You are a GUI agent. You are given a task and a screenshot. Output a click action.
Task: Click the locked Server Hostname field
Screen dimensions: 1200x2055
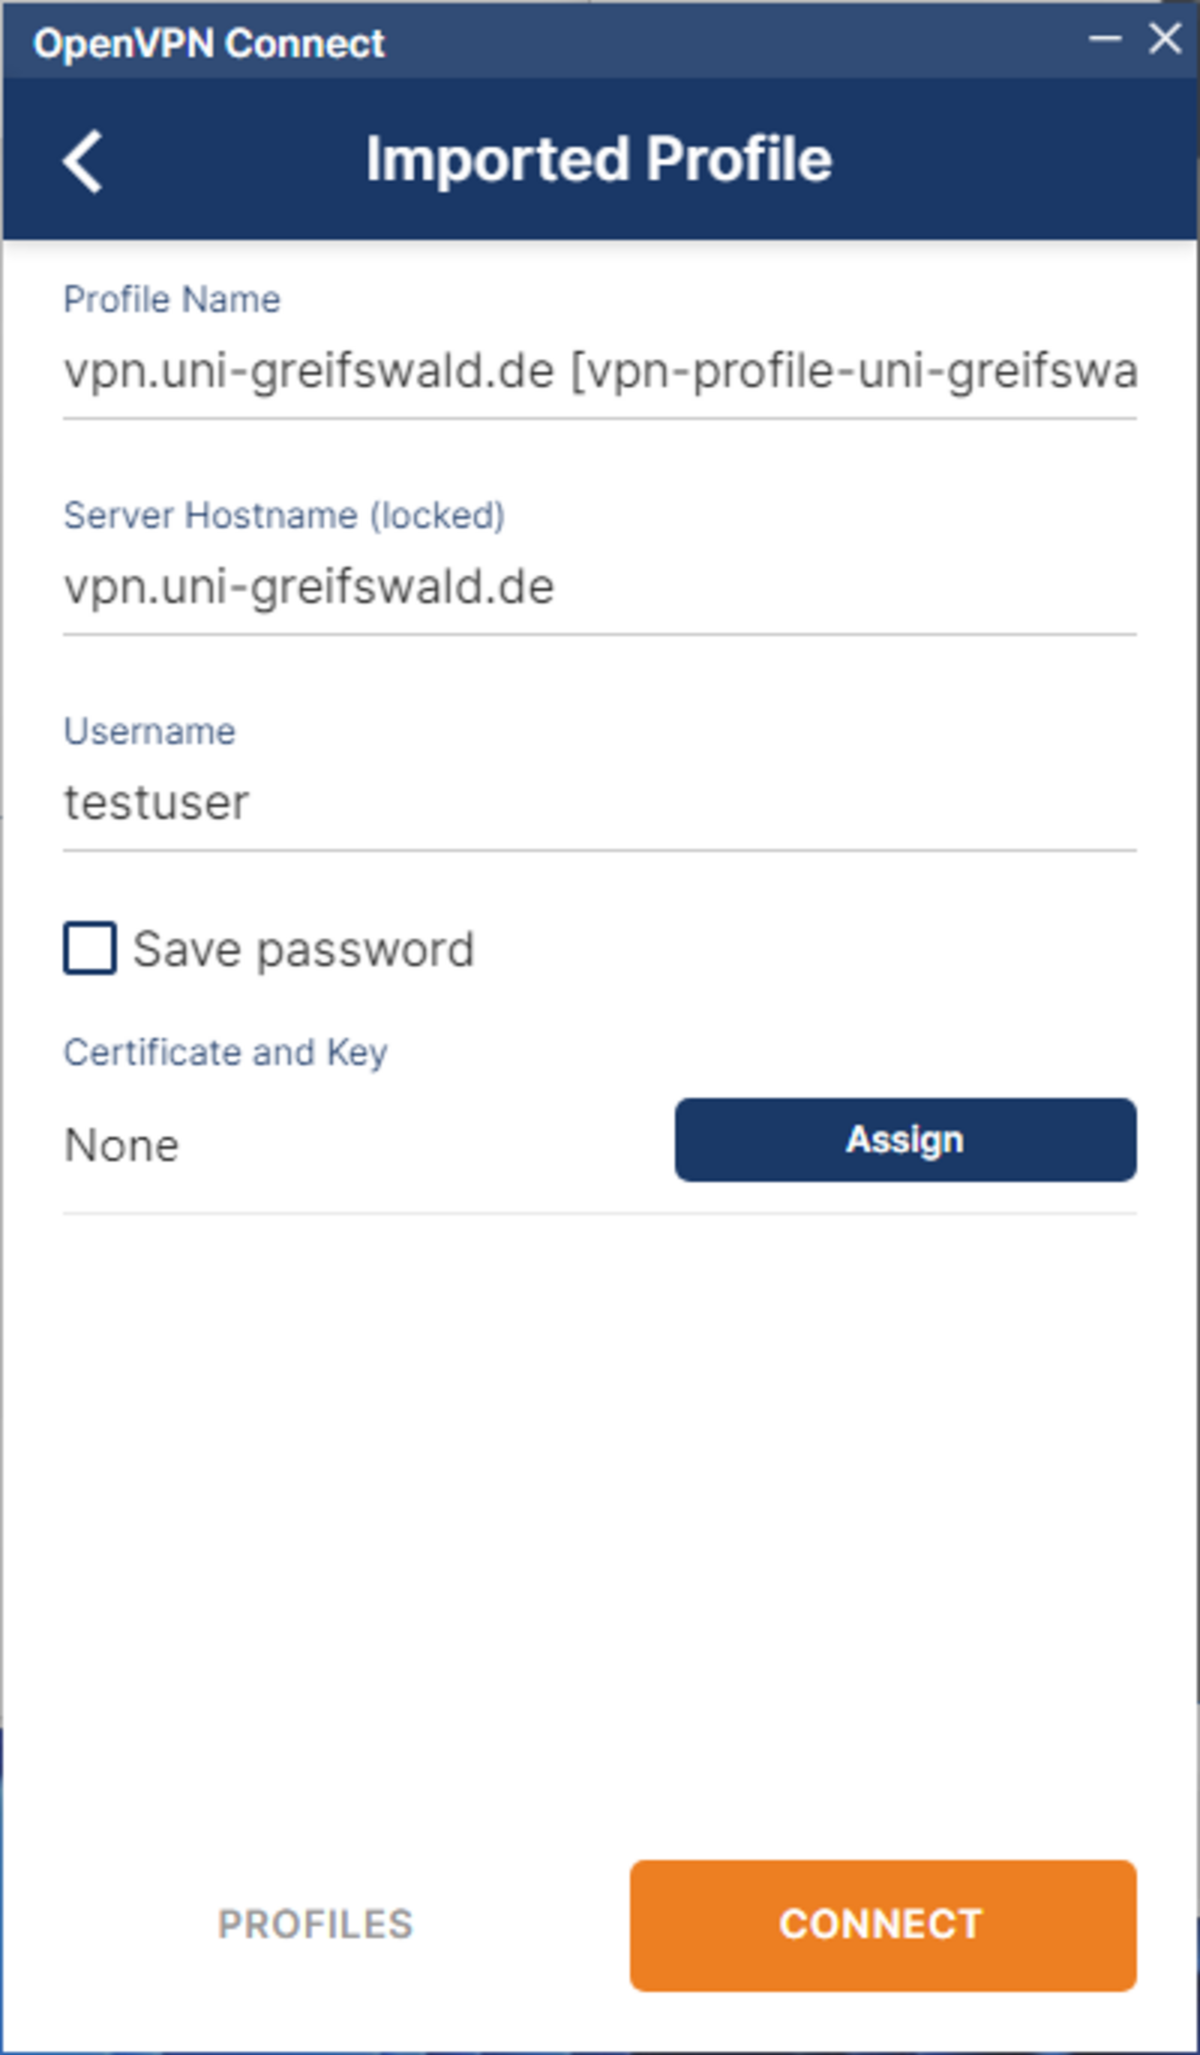(x=600, y=587)
